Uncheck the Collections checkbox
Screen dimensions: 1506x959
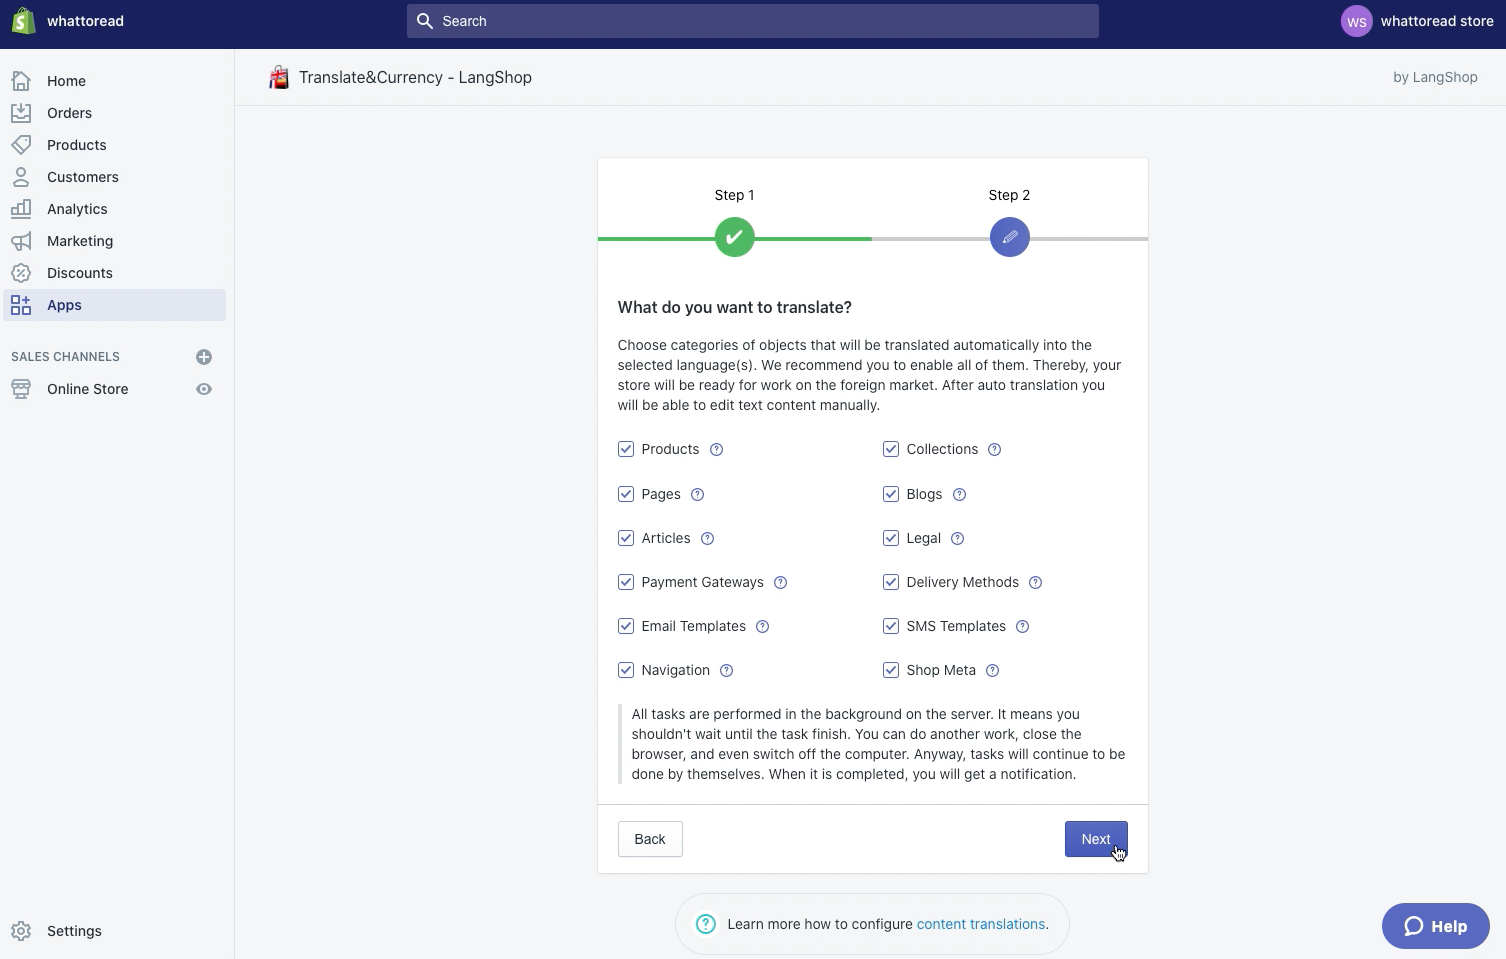[x=891, y=450]
